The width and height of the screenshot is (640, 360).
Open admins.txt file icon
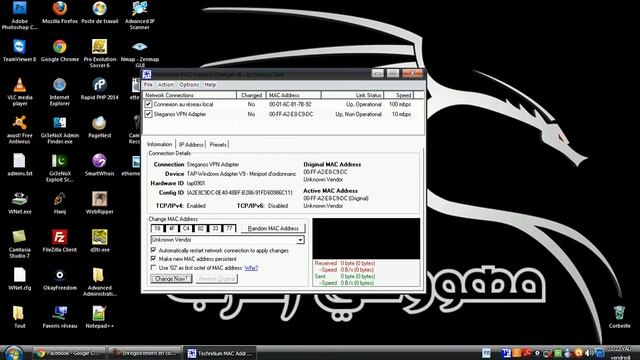coord(19,165)
